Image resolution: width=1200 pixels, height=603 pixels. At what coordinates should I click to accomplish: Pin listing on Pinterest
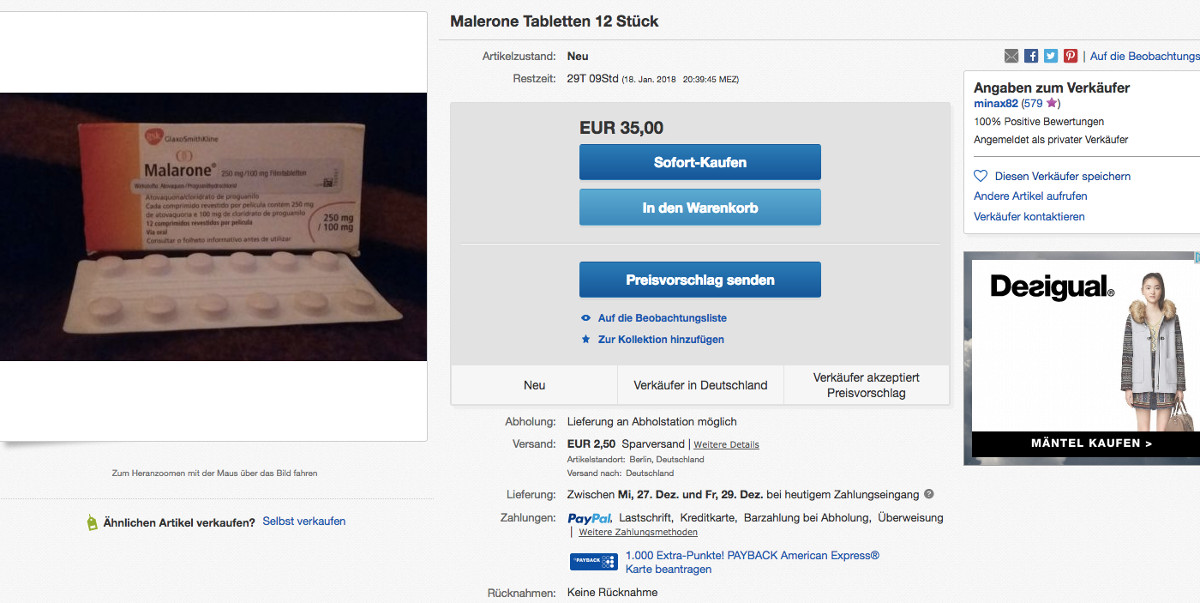(1070, 56)
